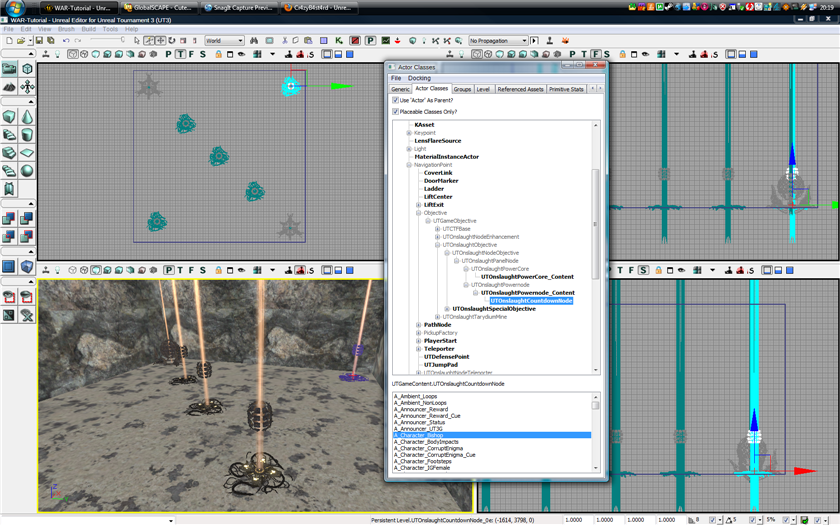Image resolution: width=840 pixels, height=525 pixels.
Task: Toggle Top view T in top-left viewport
Action: 181,54
